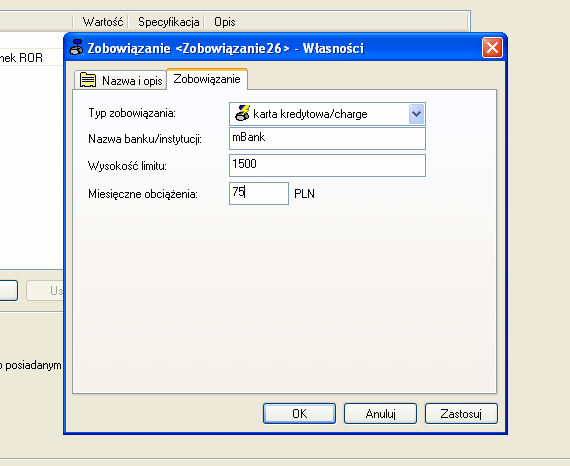
Task: Open the Typ zobowiązania dropdown arrow
Action: [x=416, y=114]
